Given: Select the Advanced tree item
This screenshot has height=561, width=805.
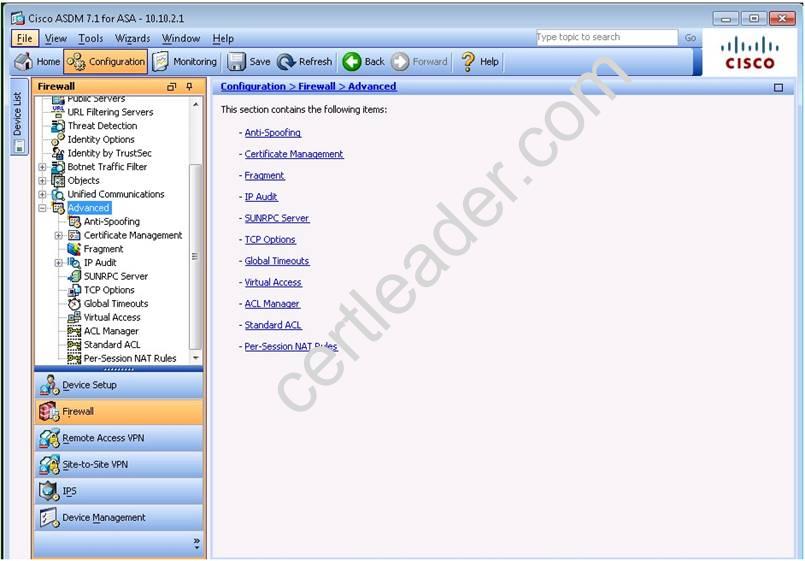Looking at the screenshot, I should click(x=89, y=208).
